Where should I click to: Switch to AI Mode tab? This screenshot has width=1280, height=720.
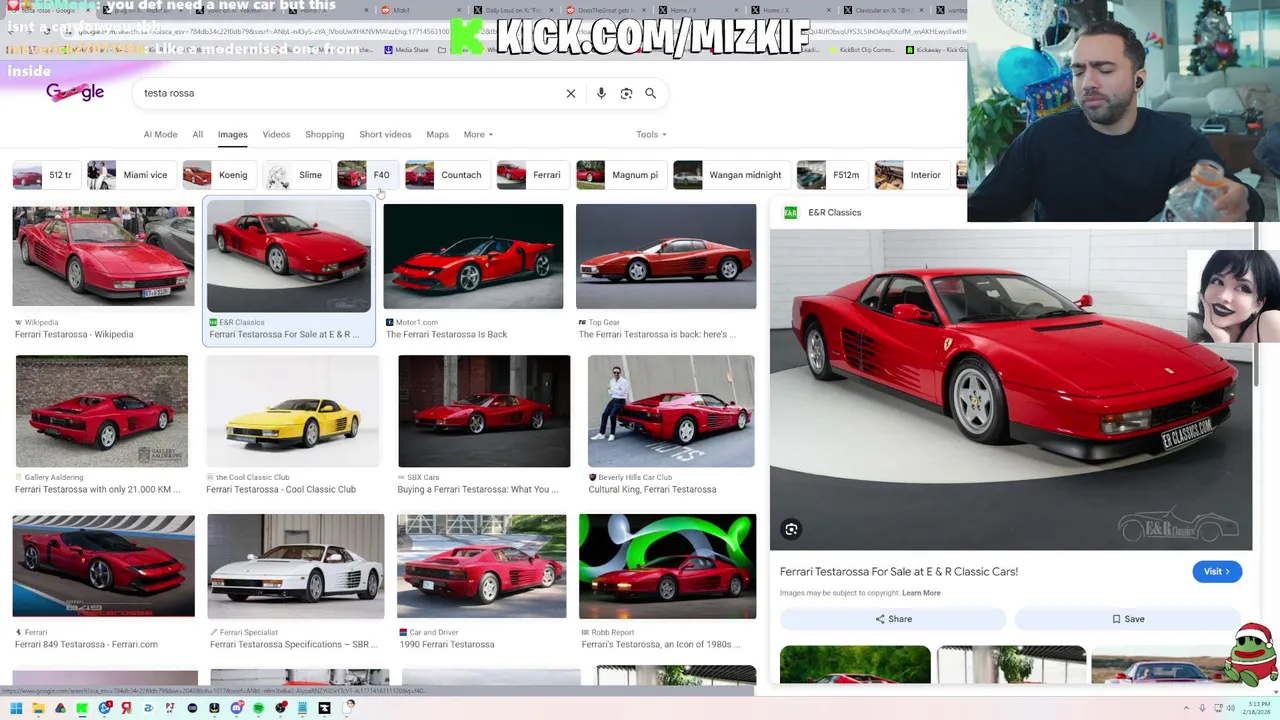160,134
